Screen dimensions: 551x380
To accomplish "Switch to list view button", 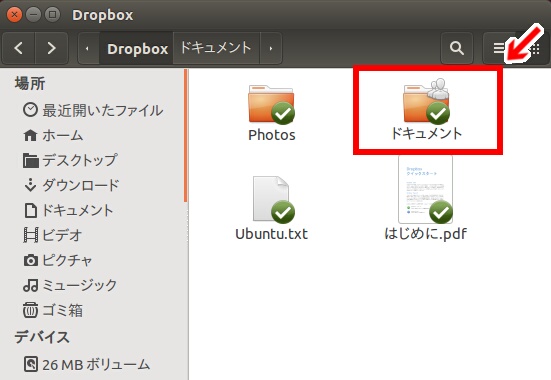I will click(499, 48).
